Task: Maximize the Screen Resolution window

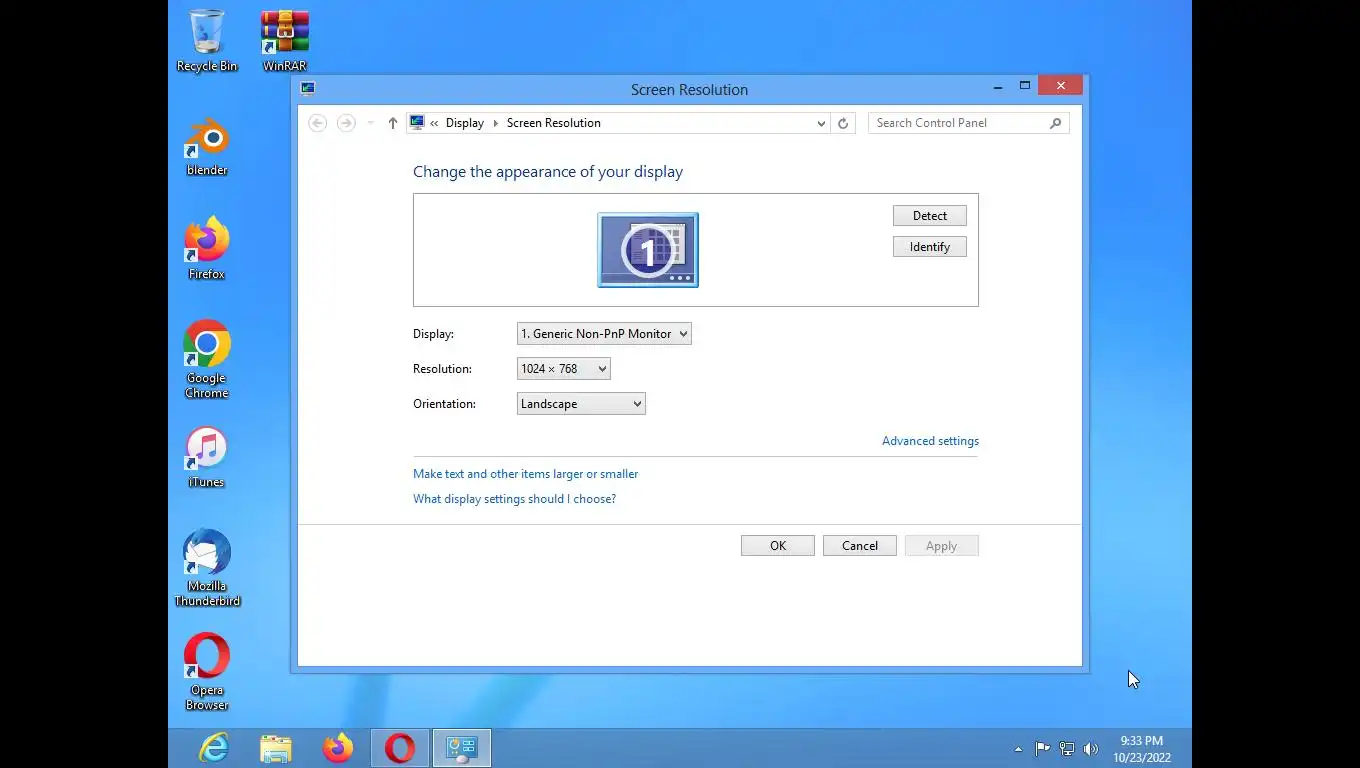Action: pos(1025,87)
